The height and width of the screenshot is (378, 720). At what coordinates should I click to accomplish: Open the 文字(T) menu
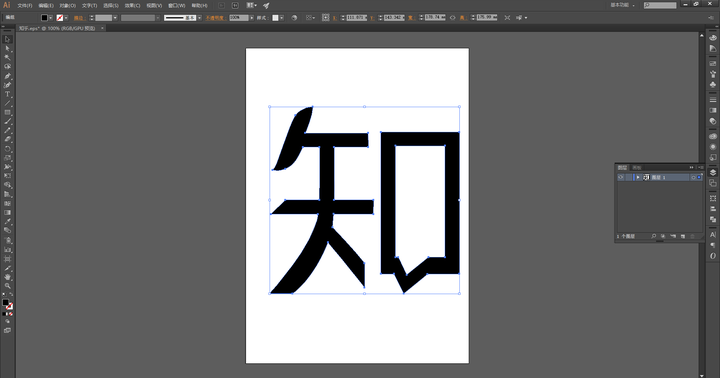click(89, 6)
